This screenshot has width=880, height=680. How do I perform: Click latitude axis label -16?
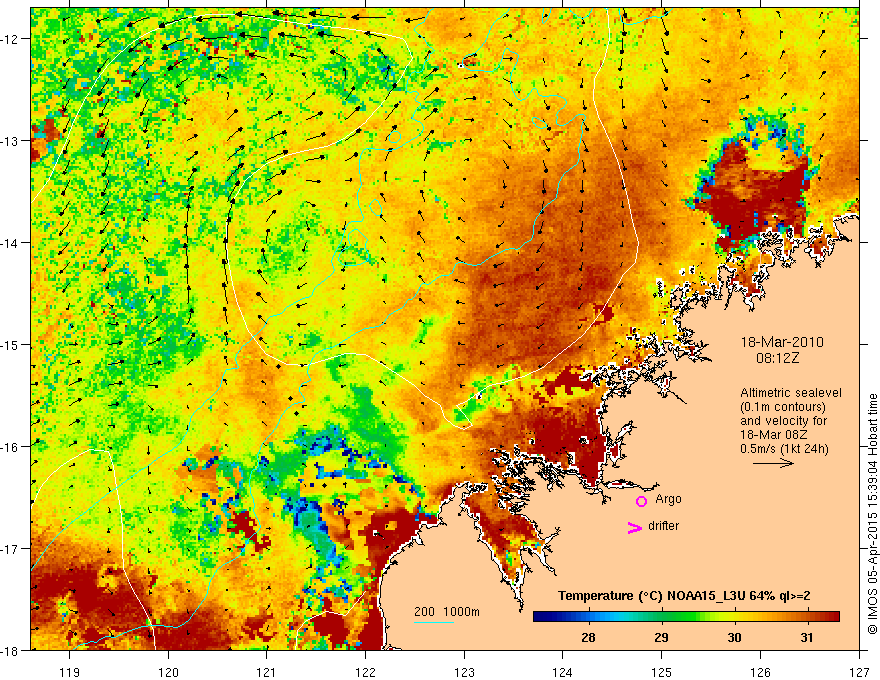point(11,447)
